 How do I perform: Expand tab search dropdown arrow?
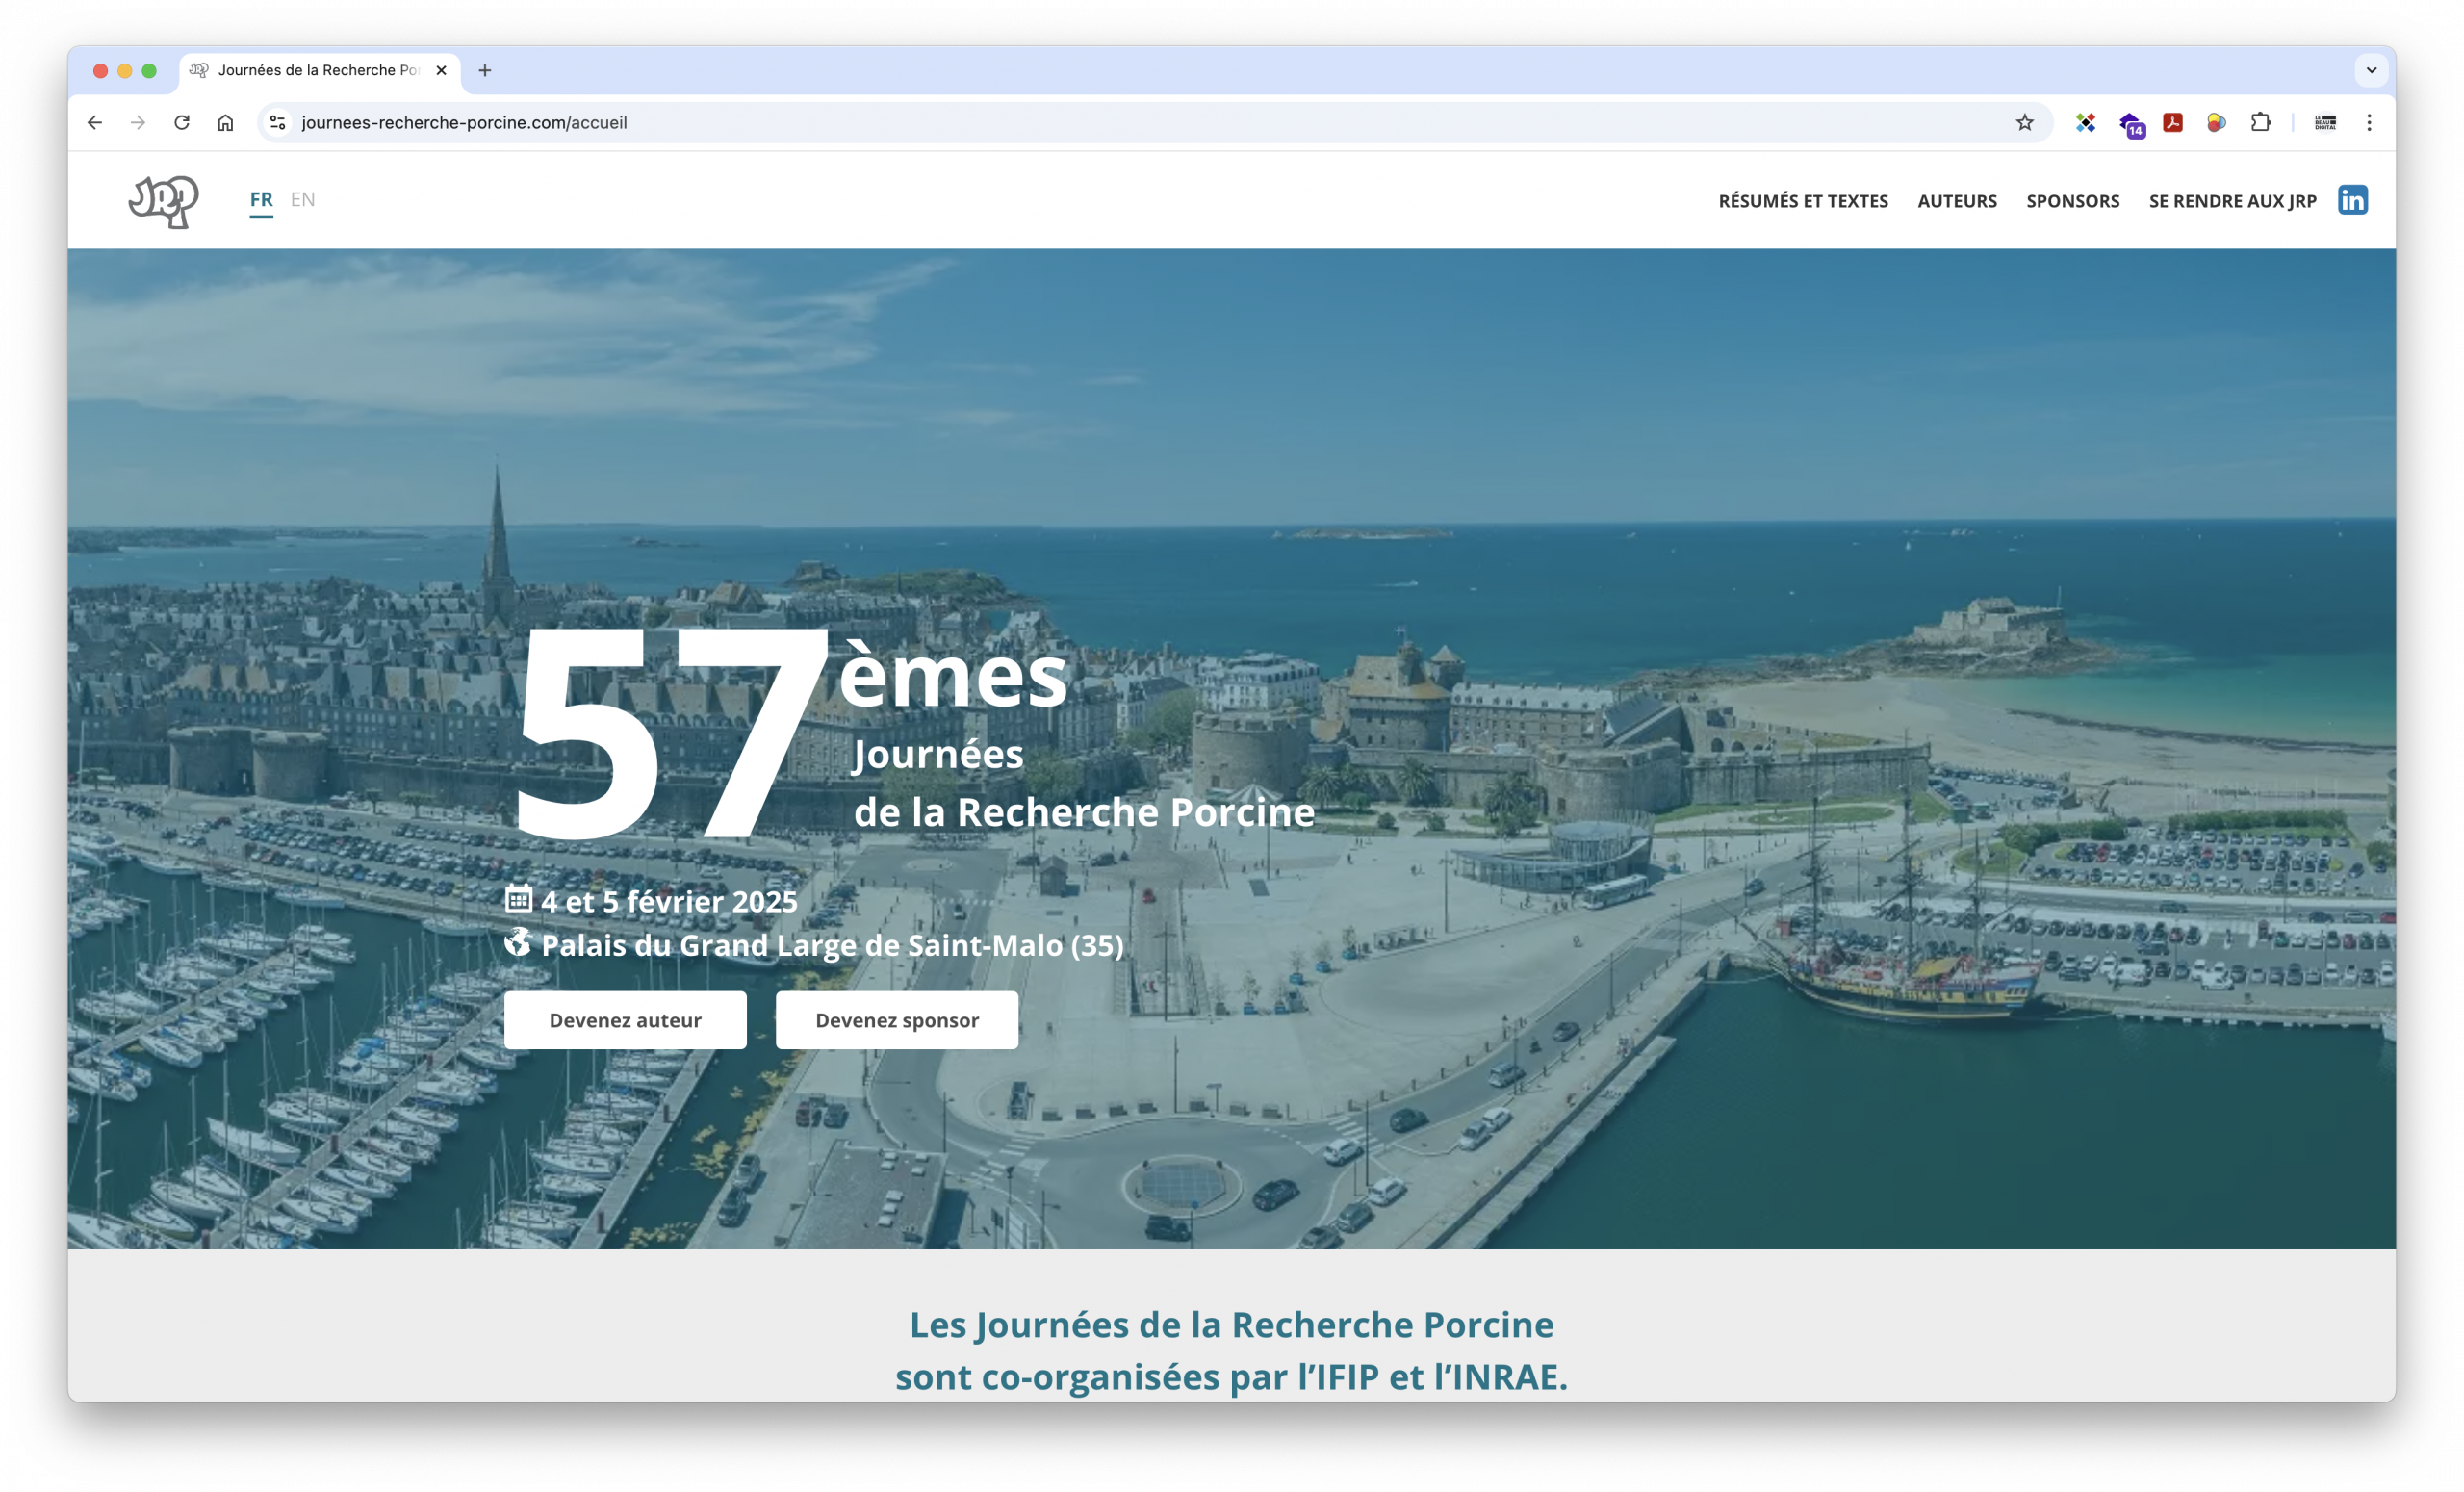[x=2371, y=71]
